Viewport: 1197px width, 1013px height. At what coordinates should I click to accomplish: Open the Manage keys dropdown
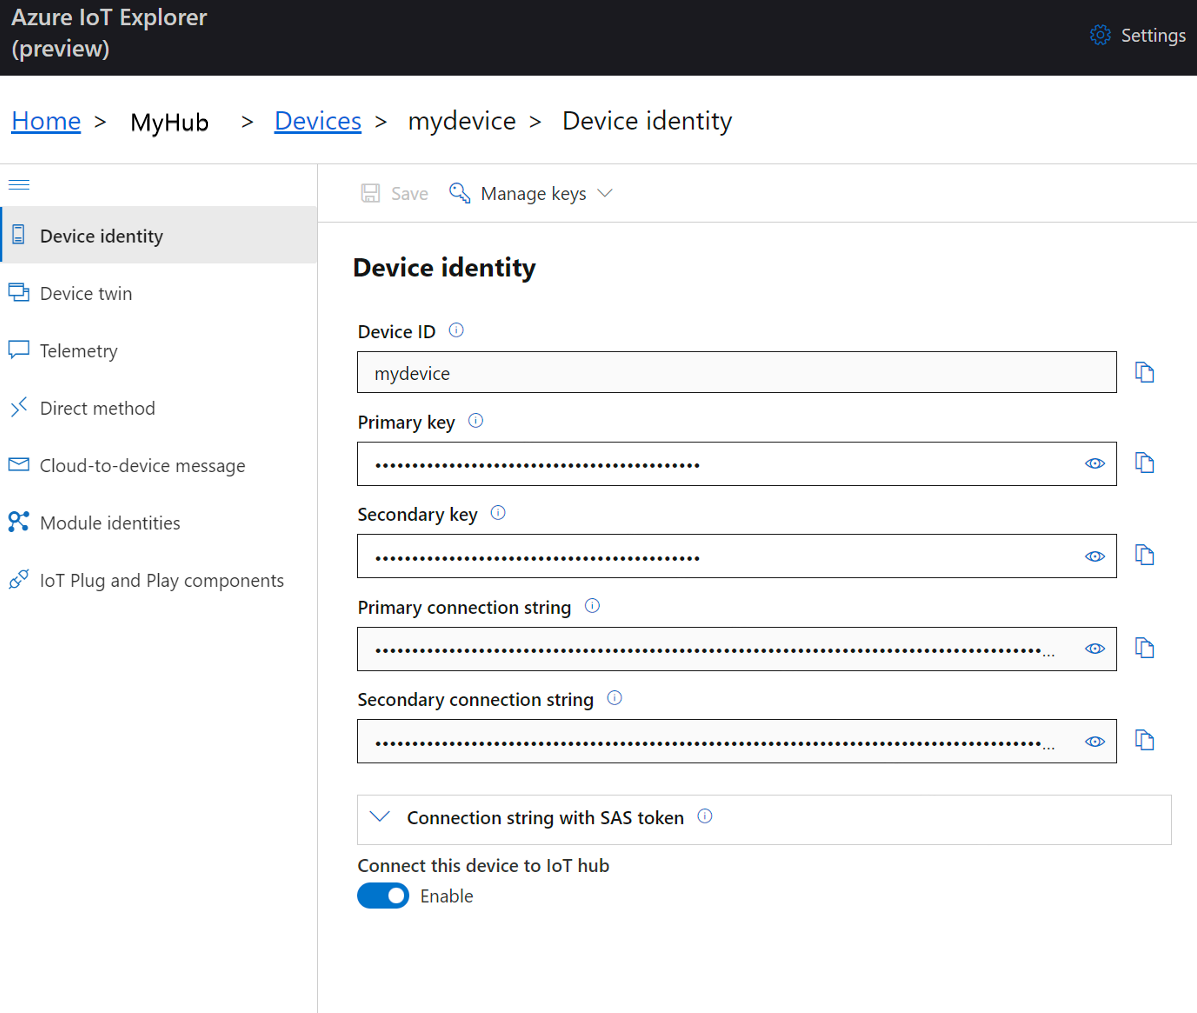531,193
